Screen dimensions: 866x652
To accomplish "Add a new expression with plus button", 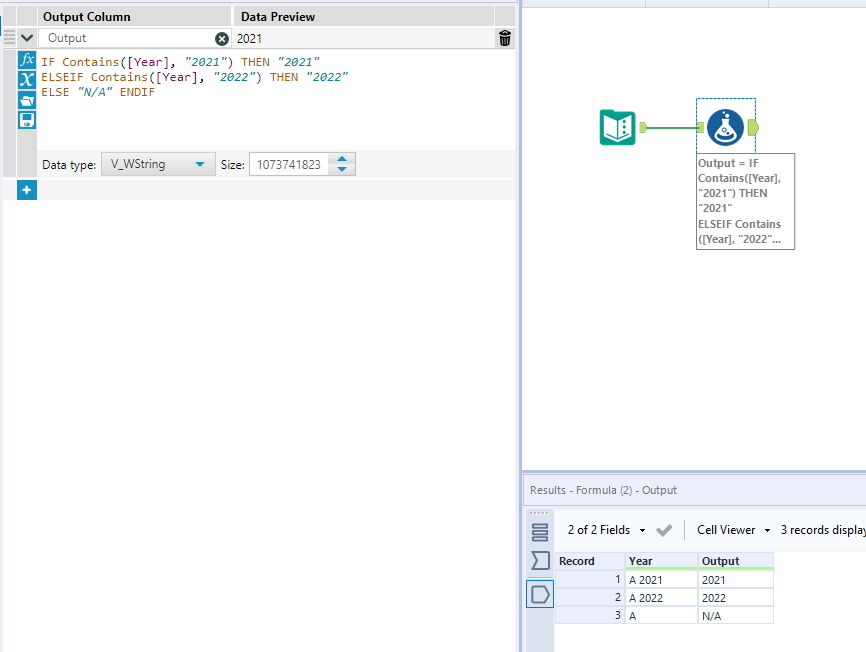I will [x=27, y=190].
